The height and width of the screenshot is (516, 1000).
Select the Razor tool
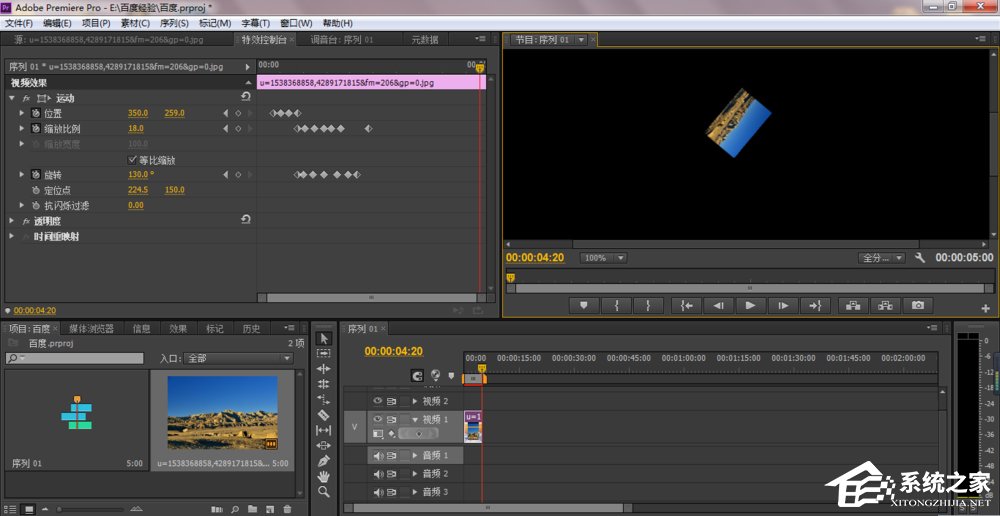[324, 415]
